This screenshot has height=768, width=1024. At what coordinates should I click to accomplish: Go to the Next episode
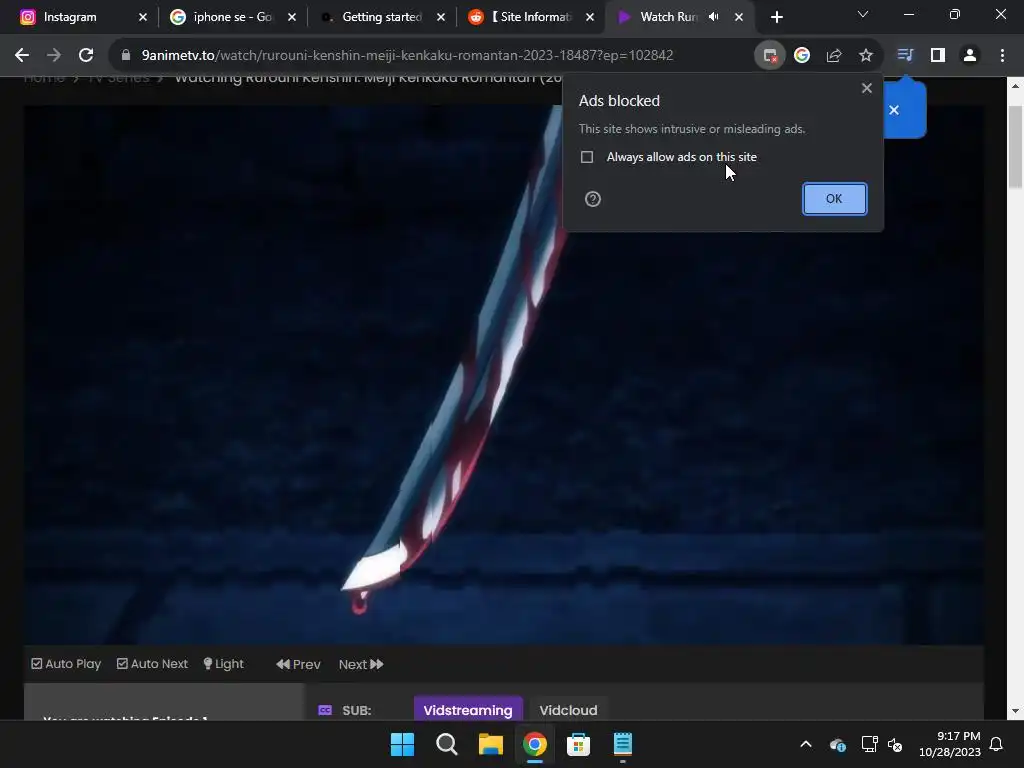[361, 664]
